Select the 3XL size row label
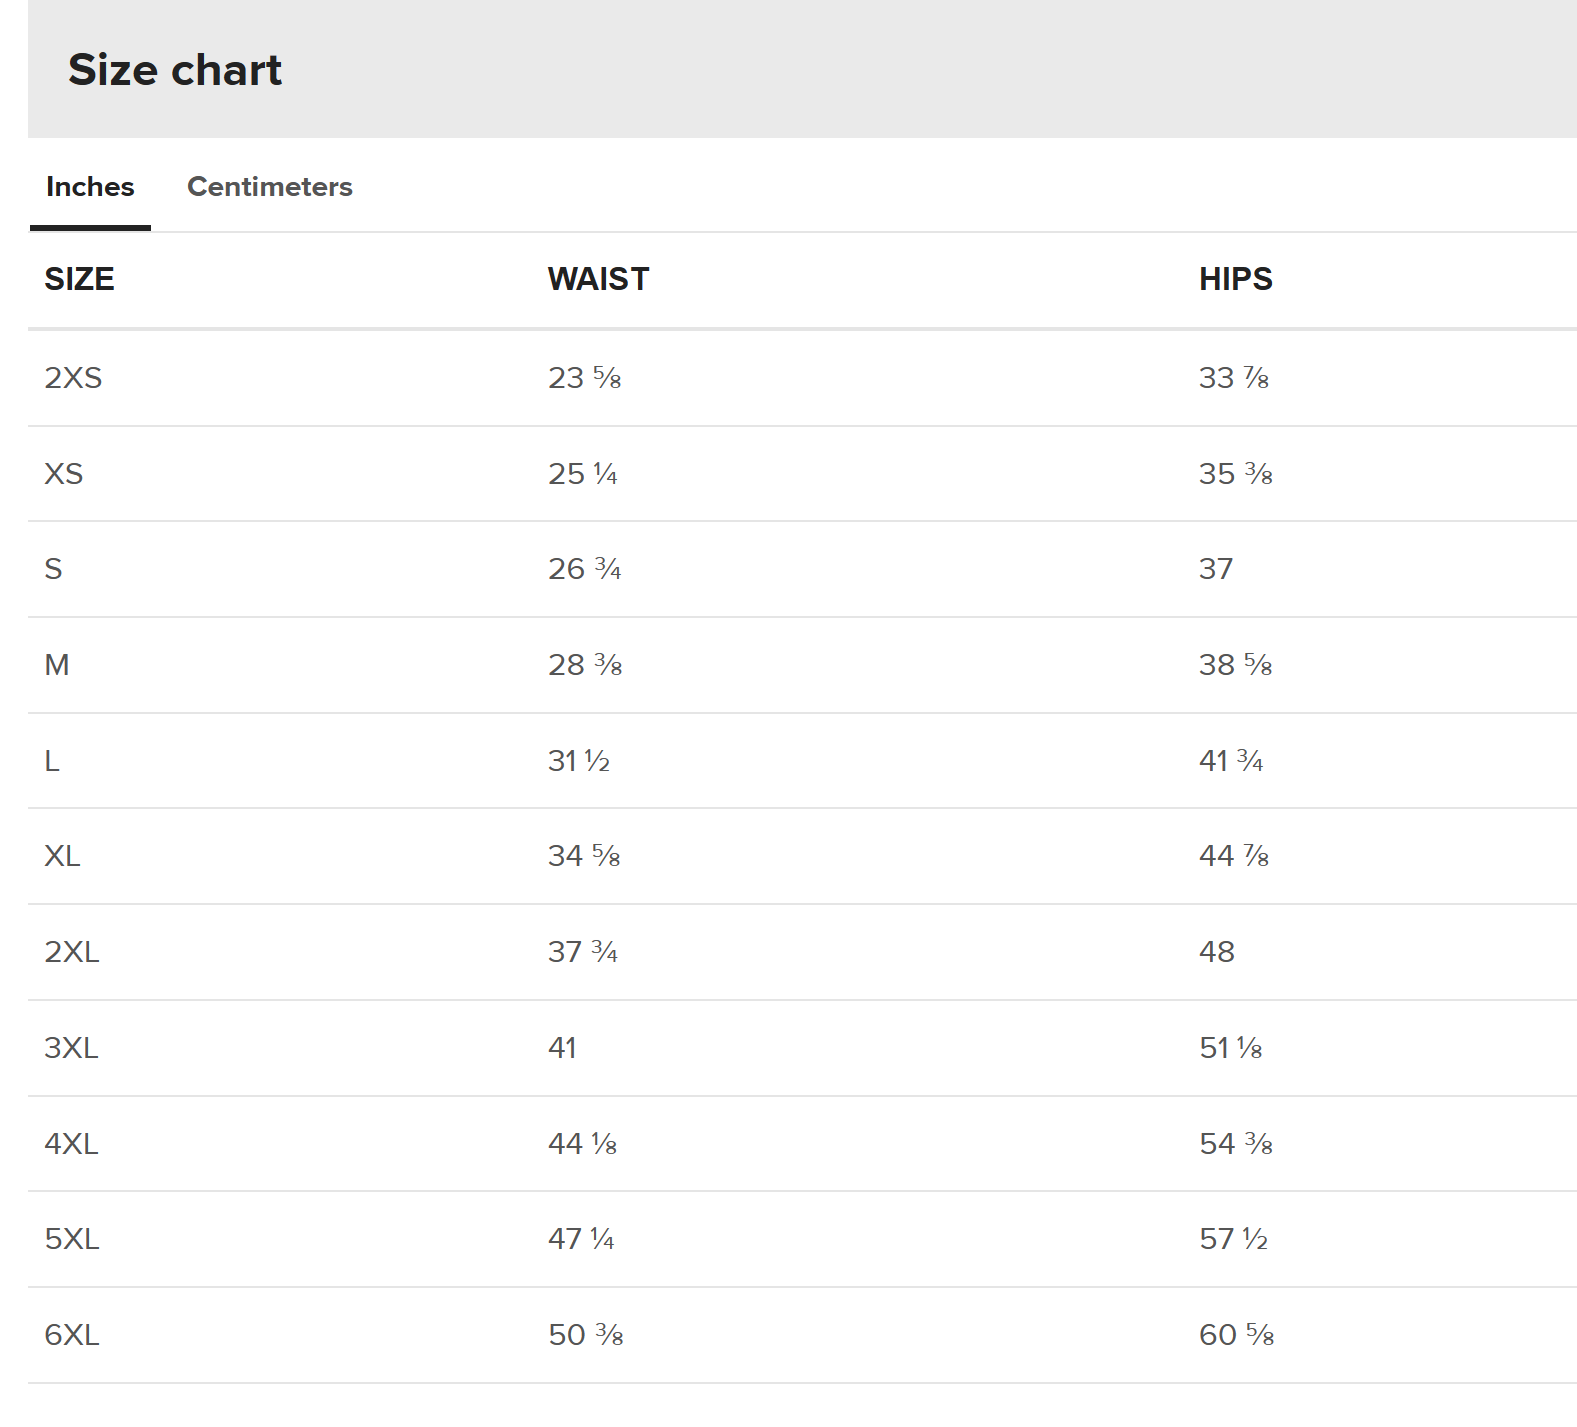The image size is (1577, 1427). 71,1048
